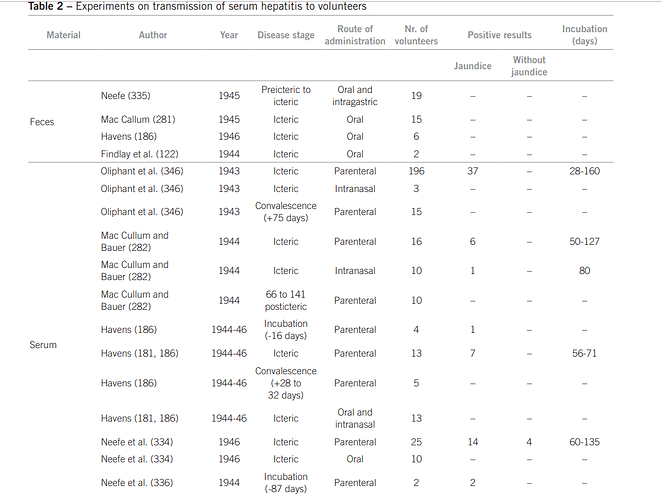Click the Convalescence (+75 days) cell
Image resolution: width=662 pixels, height=500 pixels.
tap(286, 212)
